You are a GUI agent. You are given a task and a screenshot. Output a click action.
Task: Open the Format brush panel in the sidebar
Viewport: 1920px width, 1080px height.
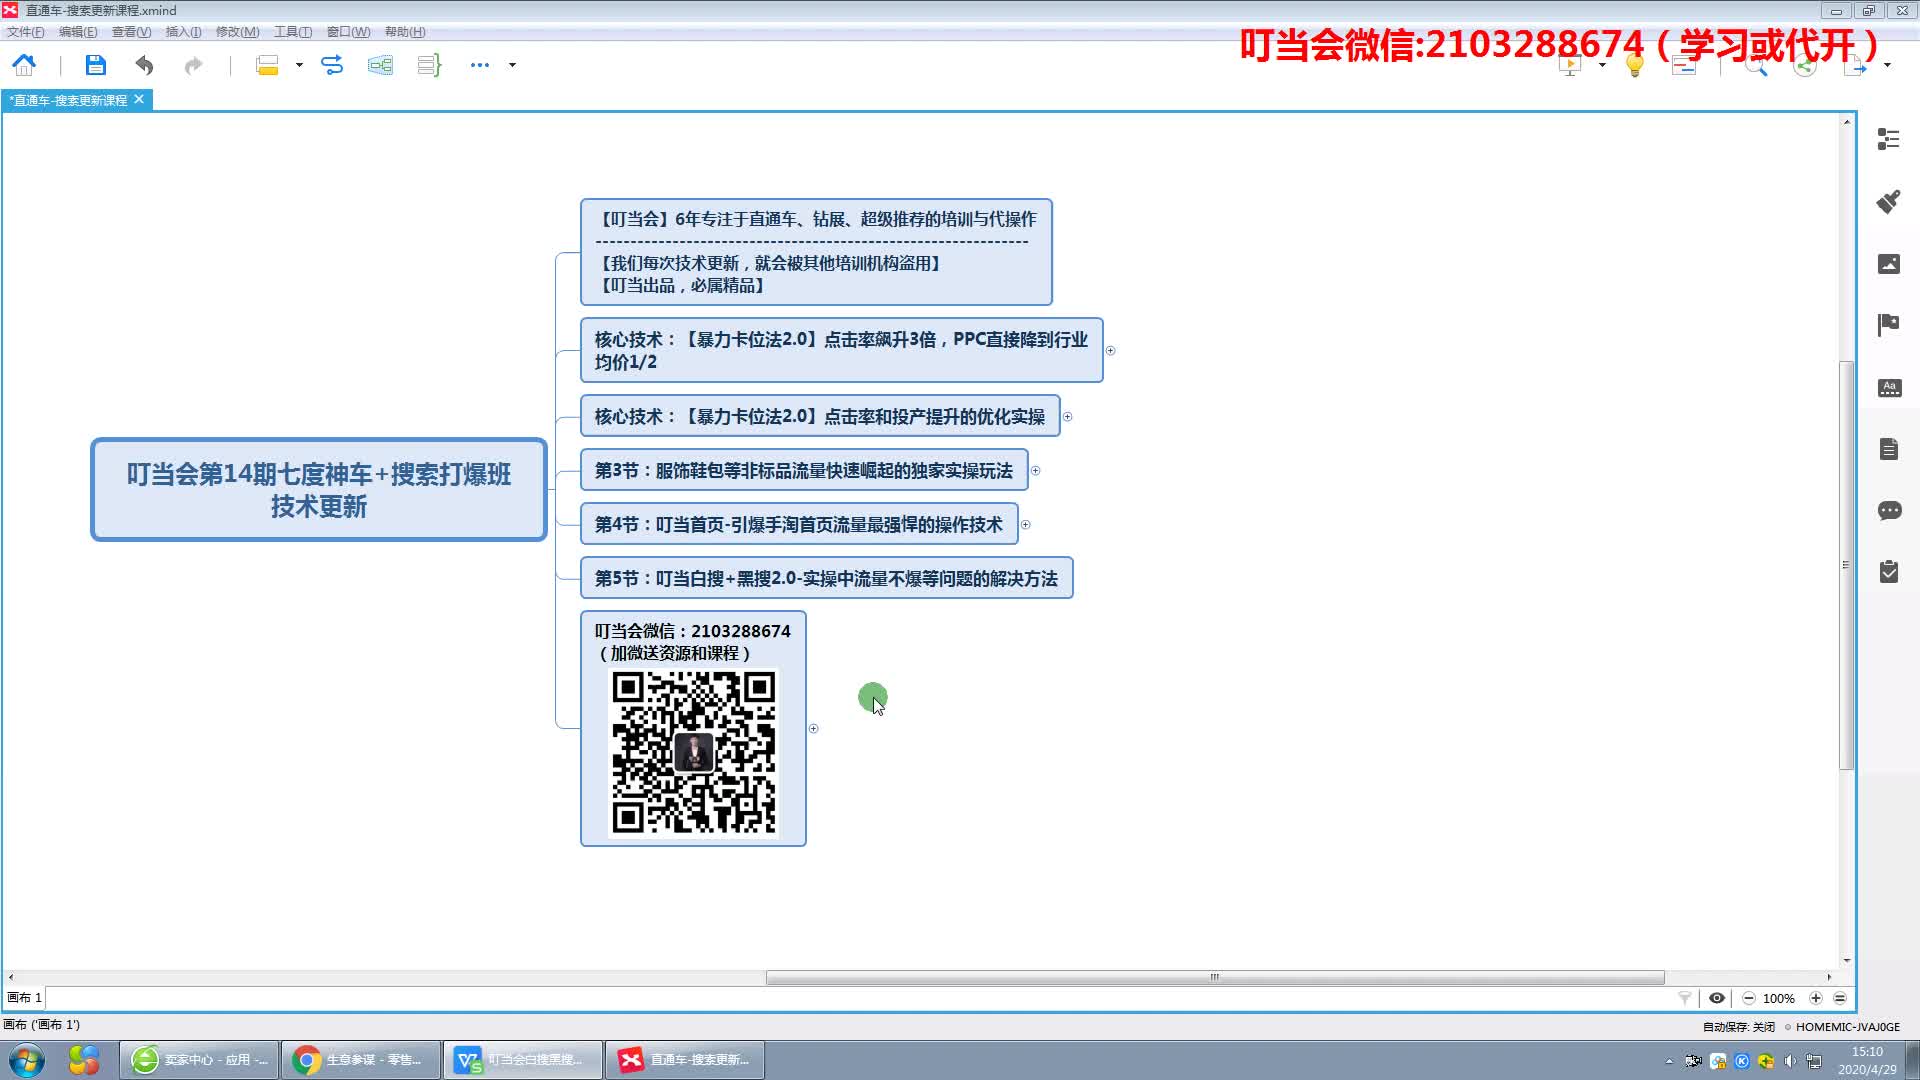(x=1888, y=201)
